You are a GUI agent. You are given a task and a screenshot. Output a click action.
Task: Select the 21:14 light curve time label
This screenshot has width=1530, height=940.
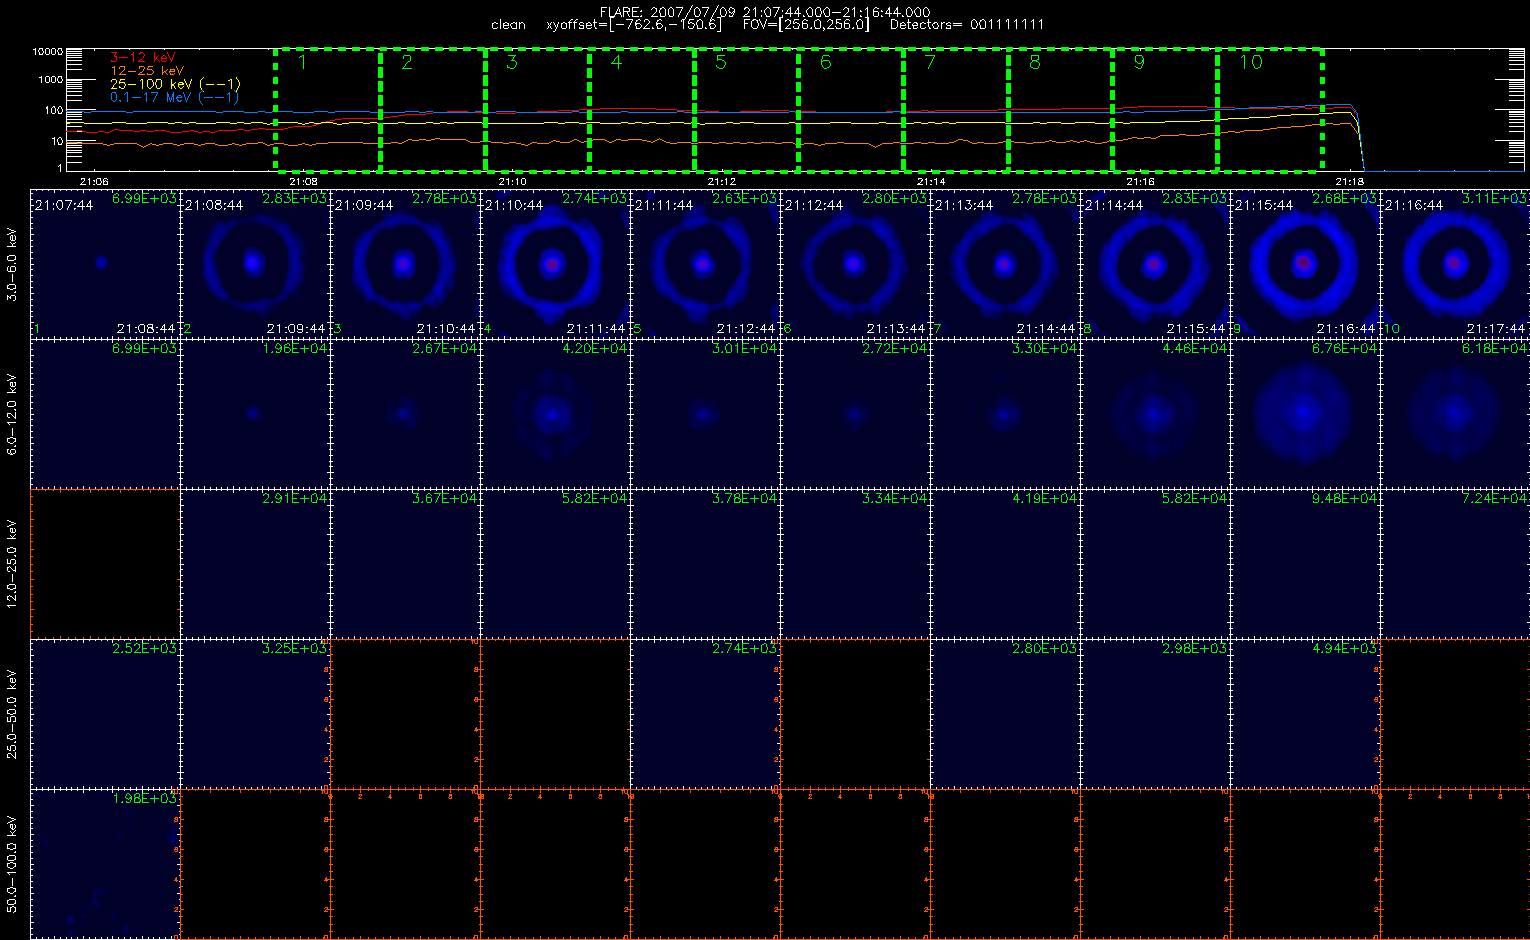tap(931, 182)
